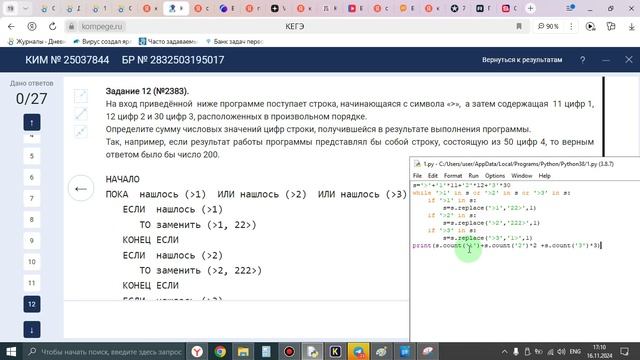640x360 pixels.
Task: Go back with the browser back arrow
Action: (x=11, y=27)
